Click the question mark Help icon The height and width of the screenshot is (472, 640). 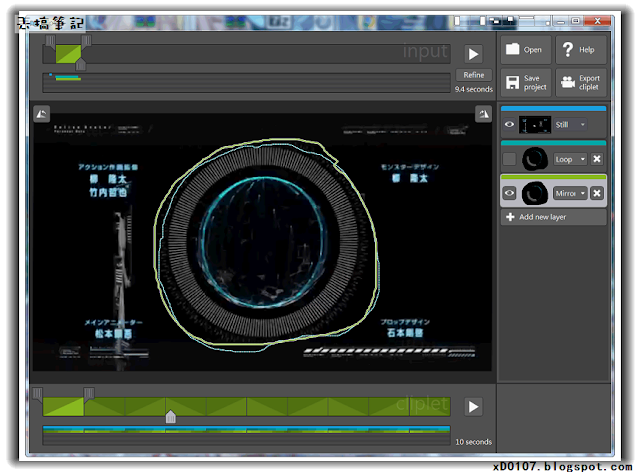pyautogui.click(x=568, y=49)
